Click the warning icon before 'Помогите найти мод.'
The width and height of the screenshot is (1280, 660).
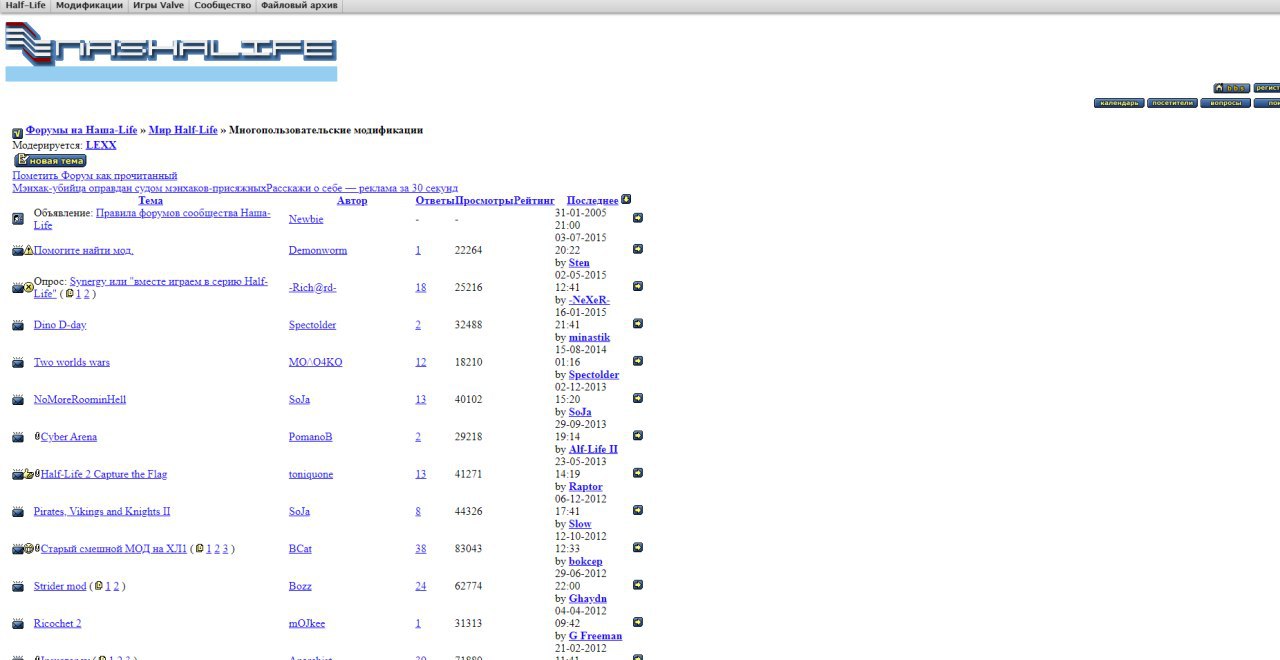(29, 250)
